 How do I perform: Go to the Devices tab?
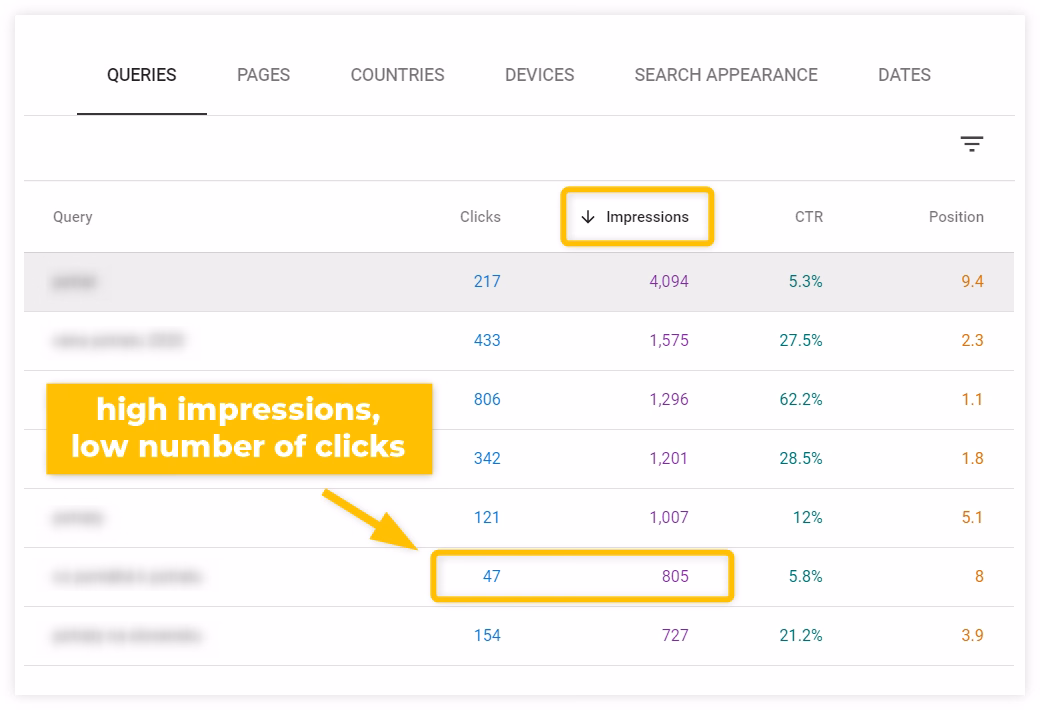(539, 75)
